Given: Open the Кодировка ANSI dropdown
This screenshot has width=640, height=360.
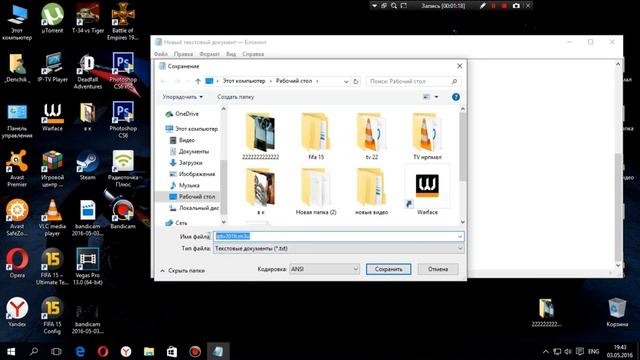Looking at the screenshot, I should pyautogui.click(x=324, y=269).
